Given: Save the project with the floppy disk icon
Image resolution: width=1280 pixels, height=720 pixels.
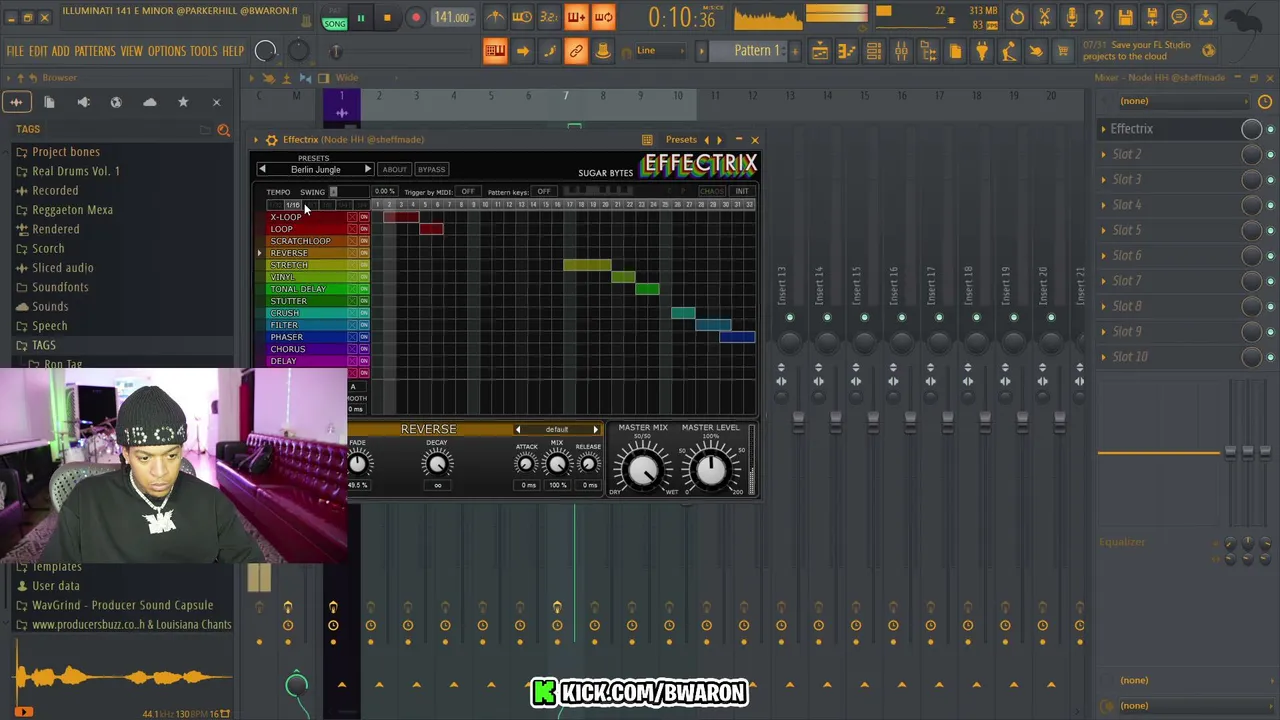Looking at the screenshot, I should 1125,17.
